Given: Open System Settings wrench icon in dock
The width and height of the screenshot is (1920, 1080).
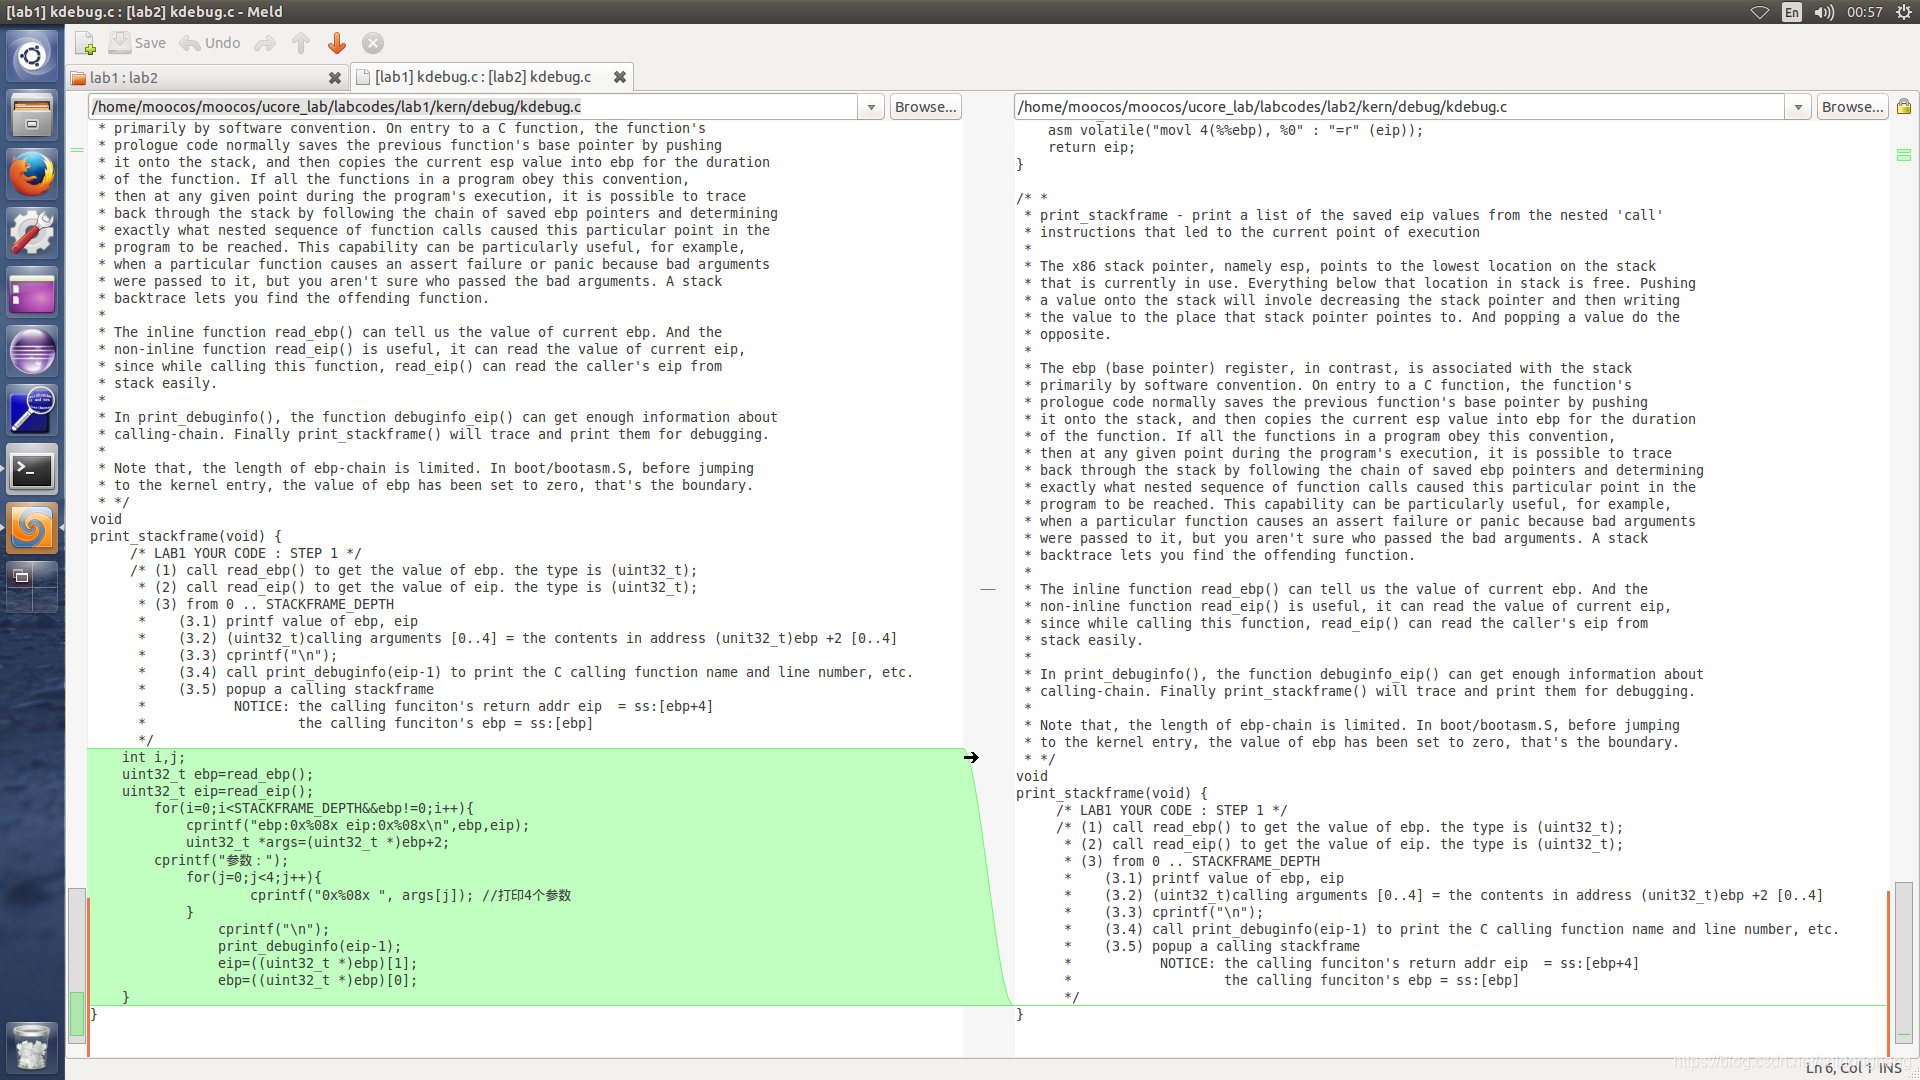Looking at the screenshot, I should 32,233.
